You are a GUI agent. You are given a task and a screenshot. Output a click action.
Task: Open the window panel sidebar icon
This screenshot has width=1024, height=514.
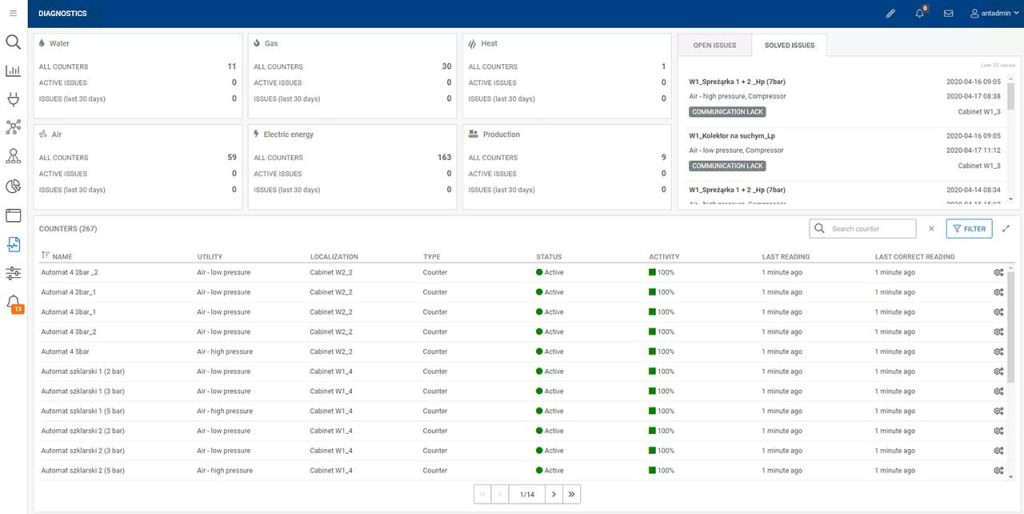coord(13,216)
